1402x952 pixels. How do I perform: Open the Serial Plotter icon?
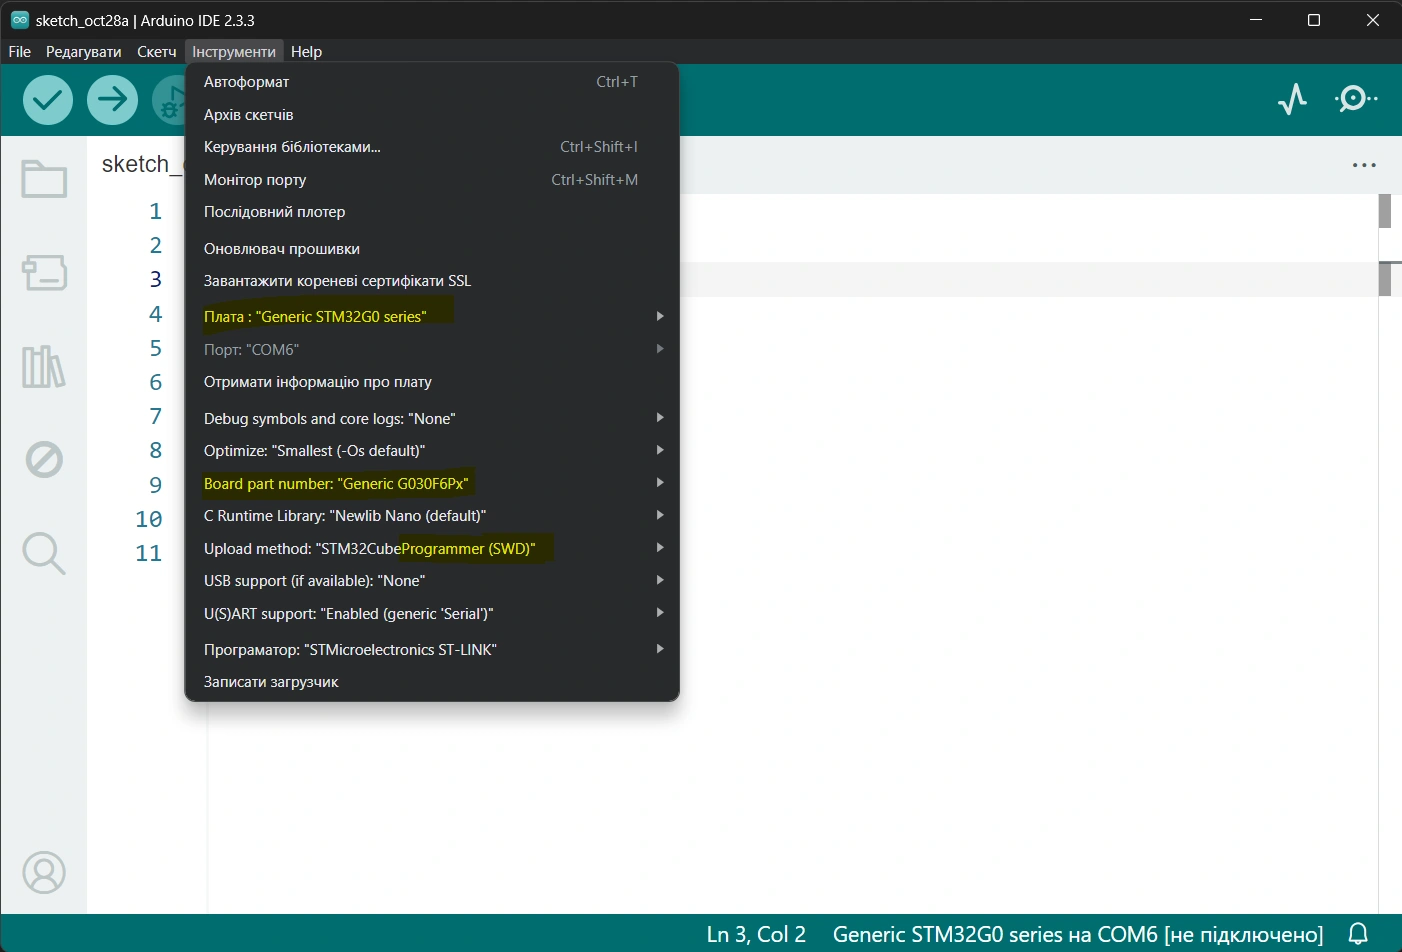point(1292,98)
